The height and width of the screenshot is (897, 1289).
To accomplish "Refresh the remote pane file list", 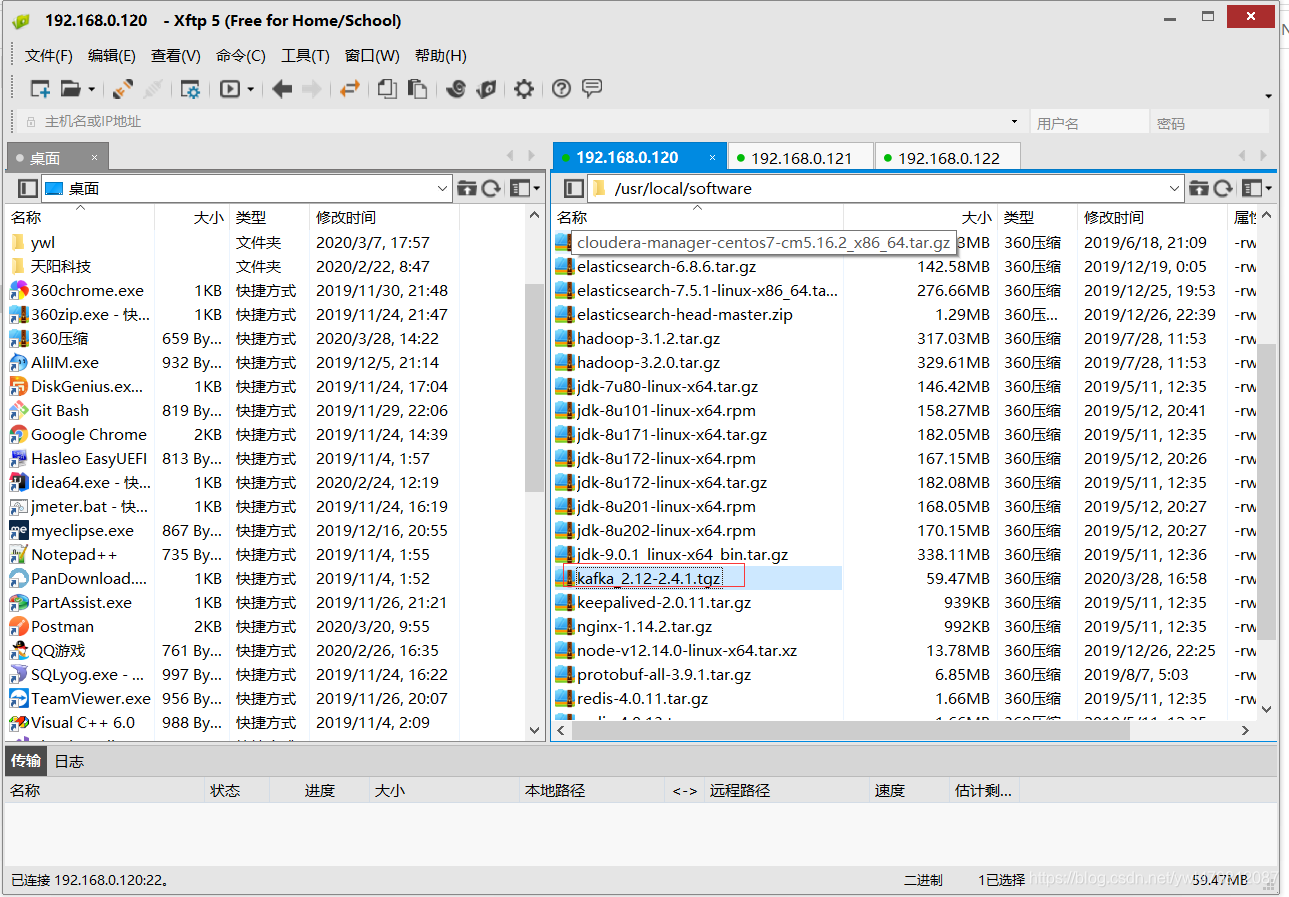I will [x=1223, y=188].
